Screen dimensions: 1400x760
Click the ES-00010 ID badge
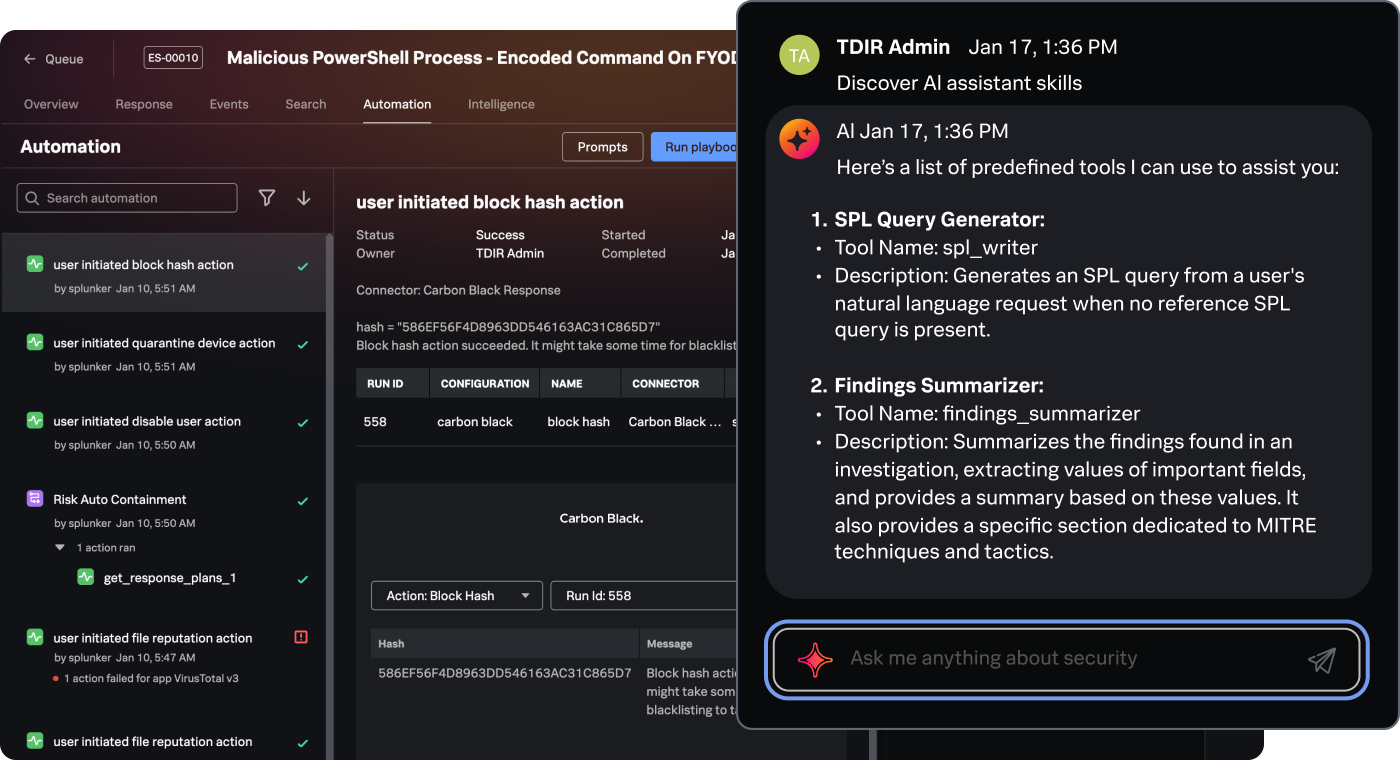pyautogui.click(x=173, y=58)
